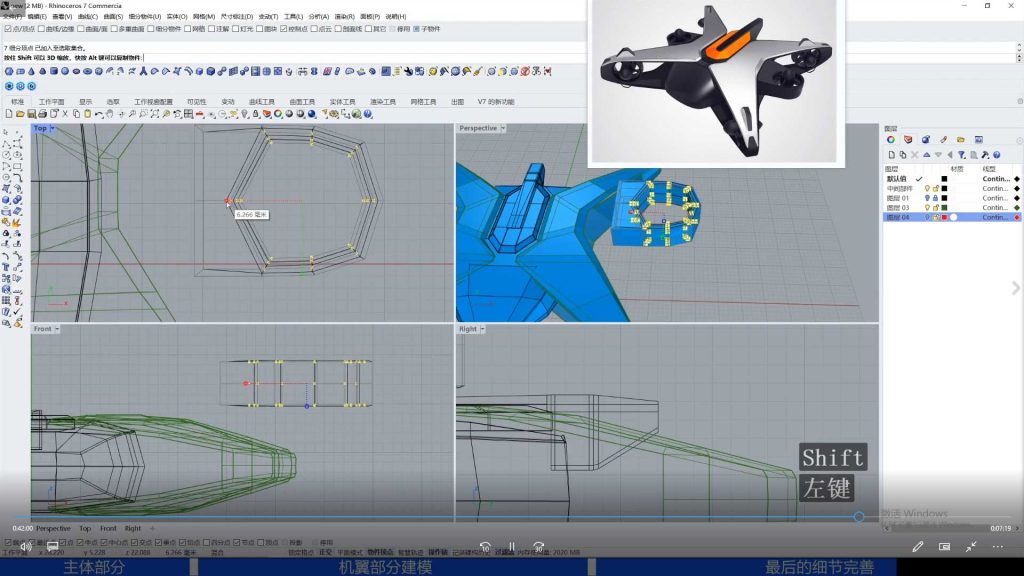This screenshot has width=1024, height=576.
Task: Click the open file folder icon
Action: [19, 114]
